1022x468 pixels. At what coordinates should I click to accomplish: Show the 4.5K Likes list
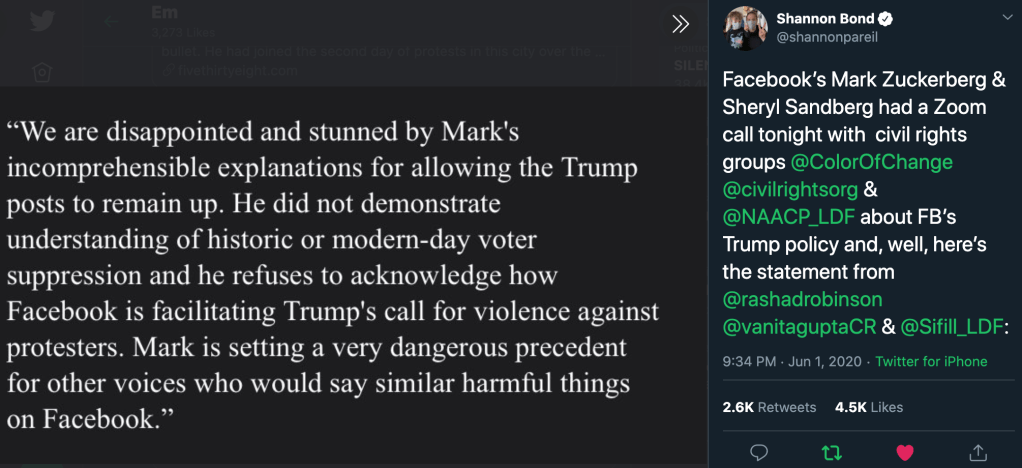869,407
